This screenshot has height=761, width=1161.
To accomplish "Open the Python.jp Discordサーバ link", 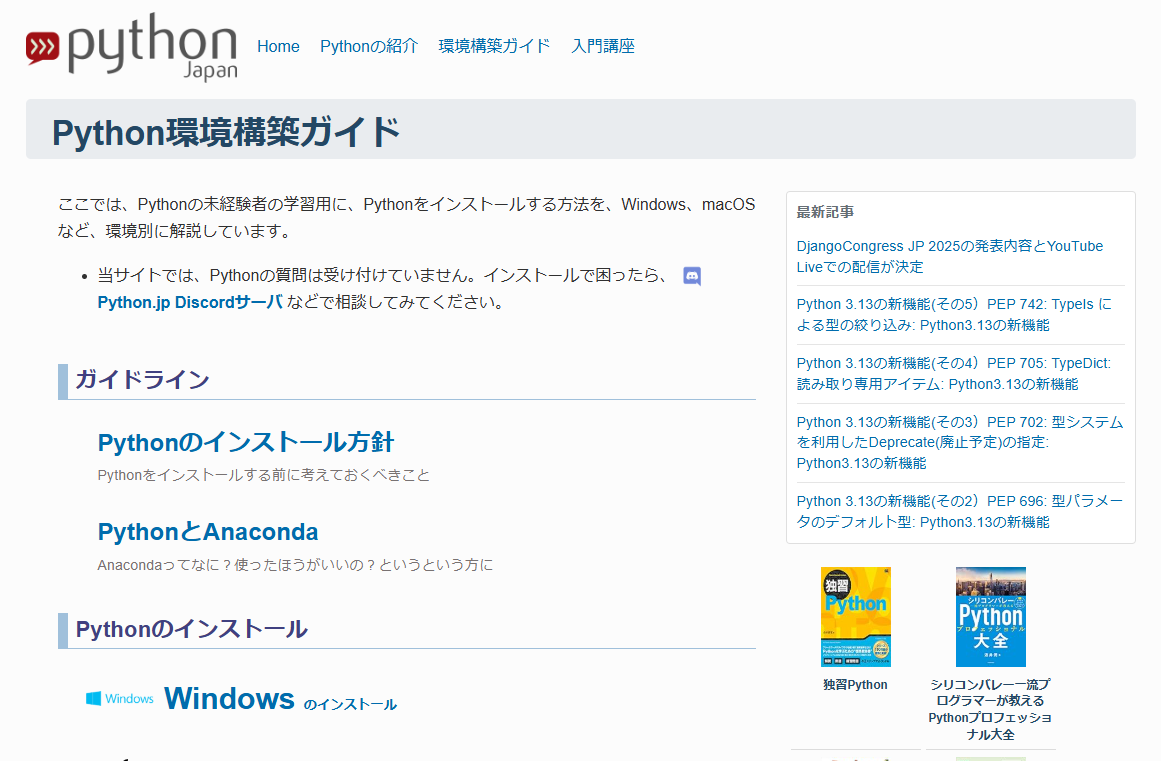I will [190, 302].
